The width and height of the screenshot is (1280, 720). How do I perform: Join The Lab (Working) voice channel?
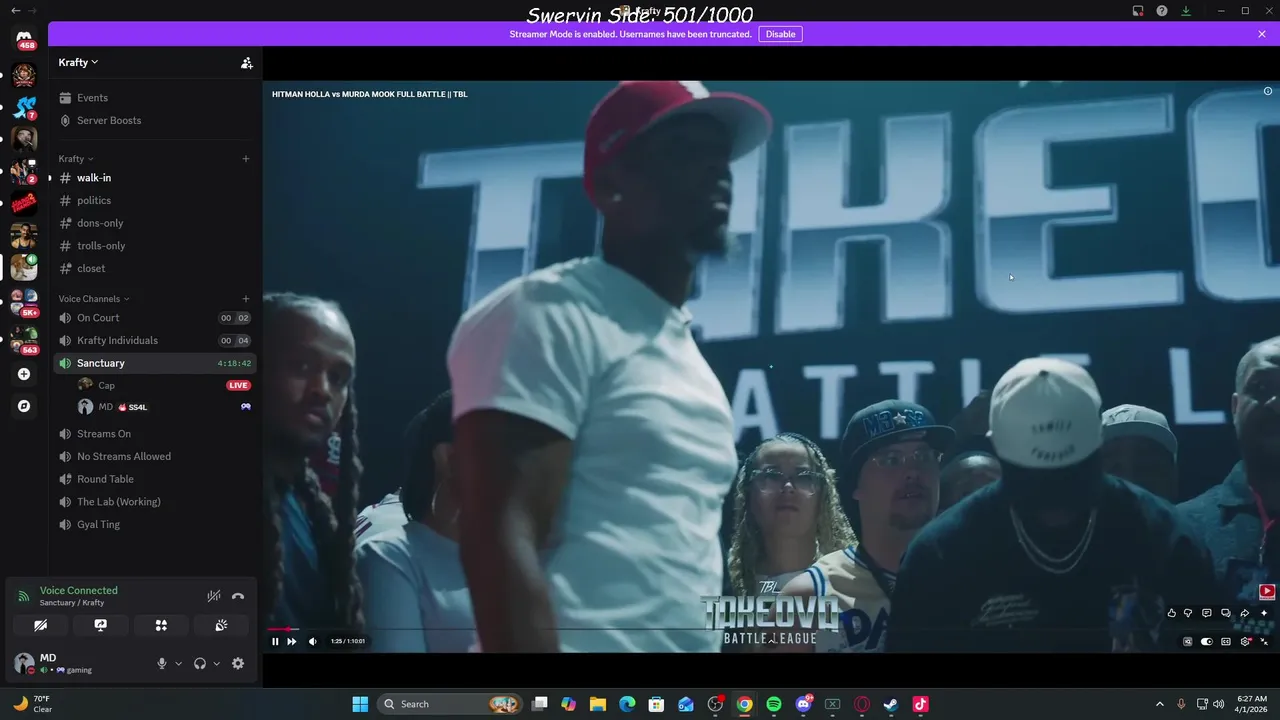[x=155, y=502]
